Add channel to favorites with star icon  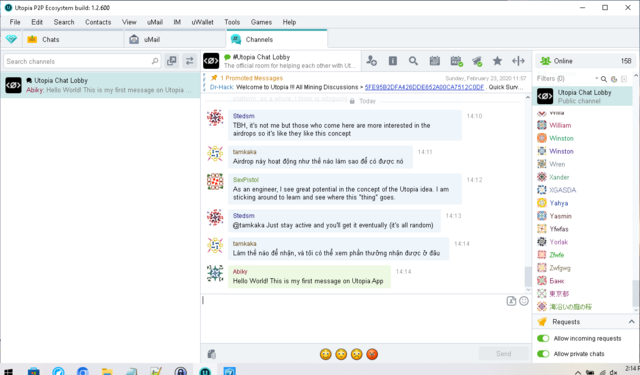coord(497,61)
